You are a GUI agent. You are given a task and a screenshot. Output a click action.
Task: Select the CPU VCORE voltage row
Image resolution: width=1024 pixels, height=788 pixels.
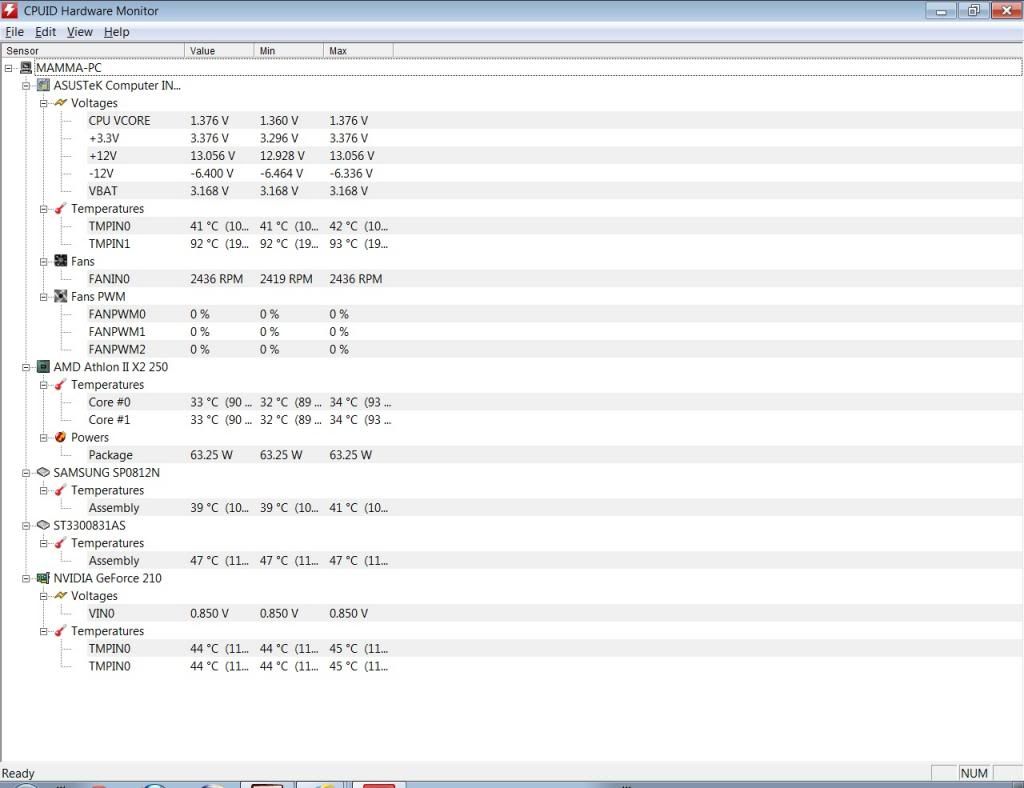coord(119,121)
